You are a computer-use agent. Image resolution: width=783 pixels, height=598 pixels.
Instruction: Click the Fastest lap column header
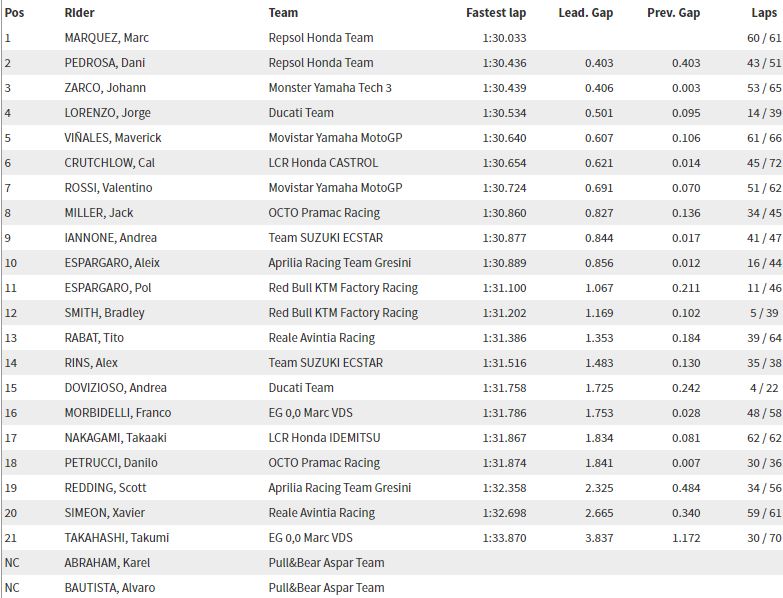coord(496,13)
